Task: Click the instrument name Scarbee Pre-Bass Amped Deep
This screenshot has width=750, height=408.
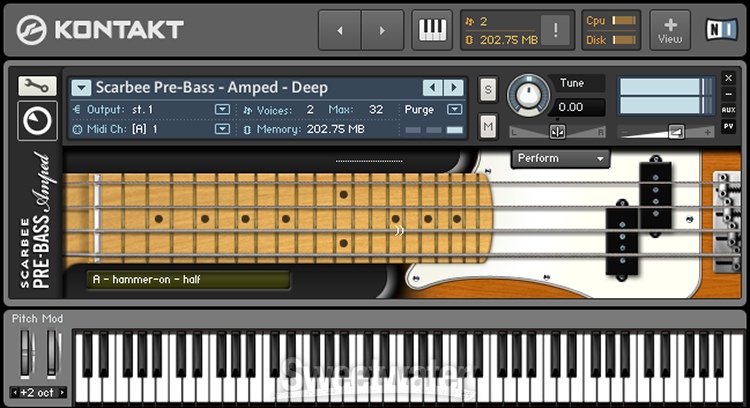Action: (x=211, y=88)
